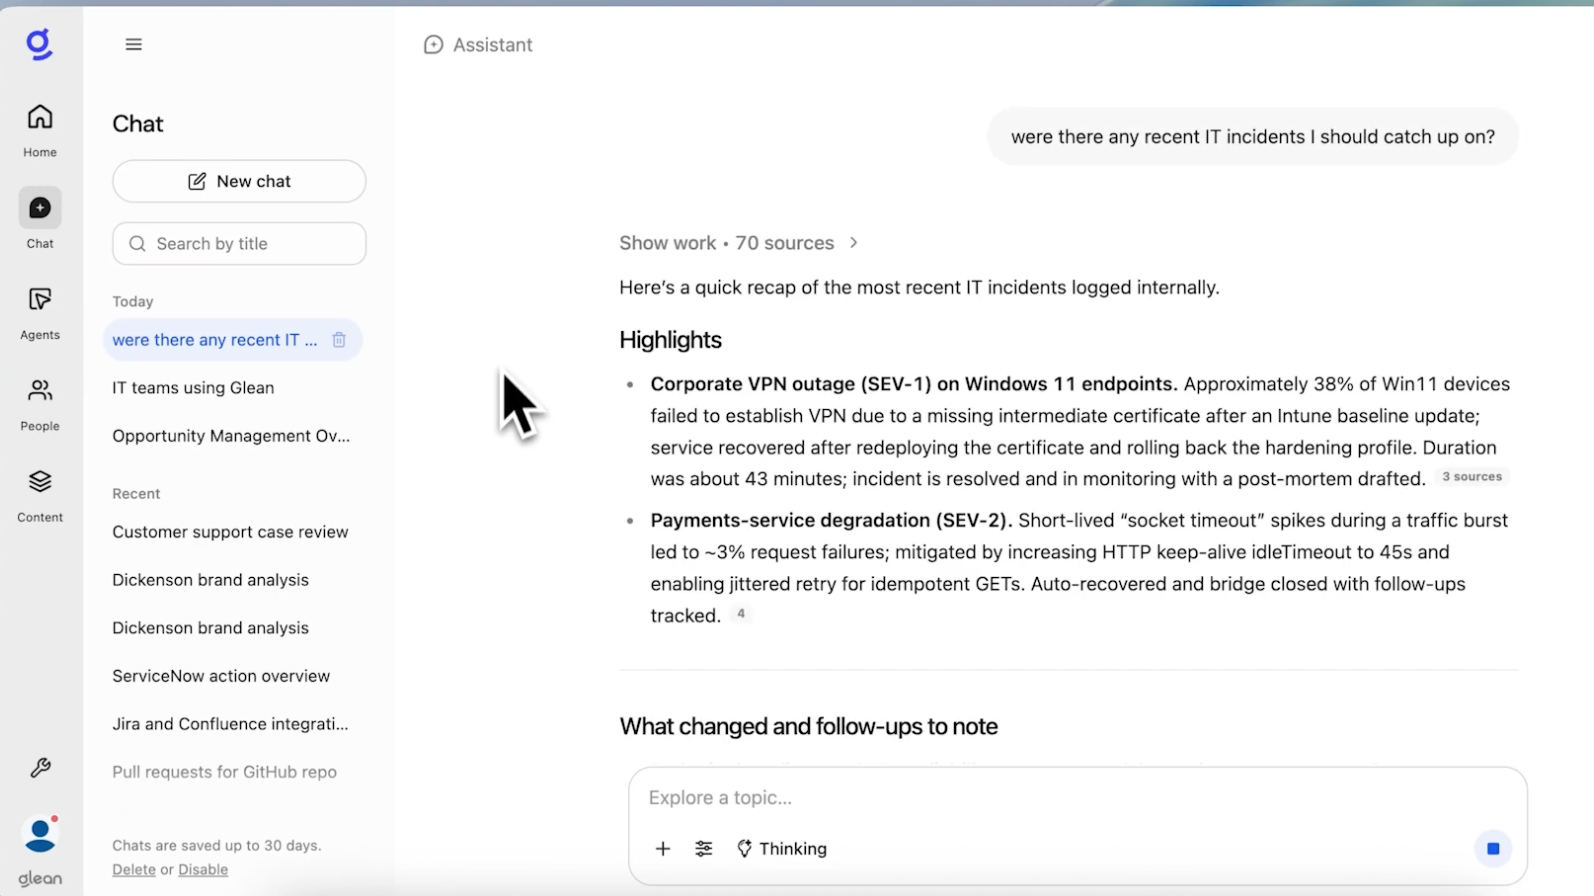Start a New chat
Viewport: 1594px width, 896px height.
tap(239, 181)
